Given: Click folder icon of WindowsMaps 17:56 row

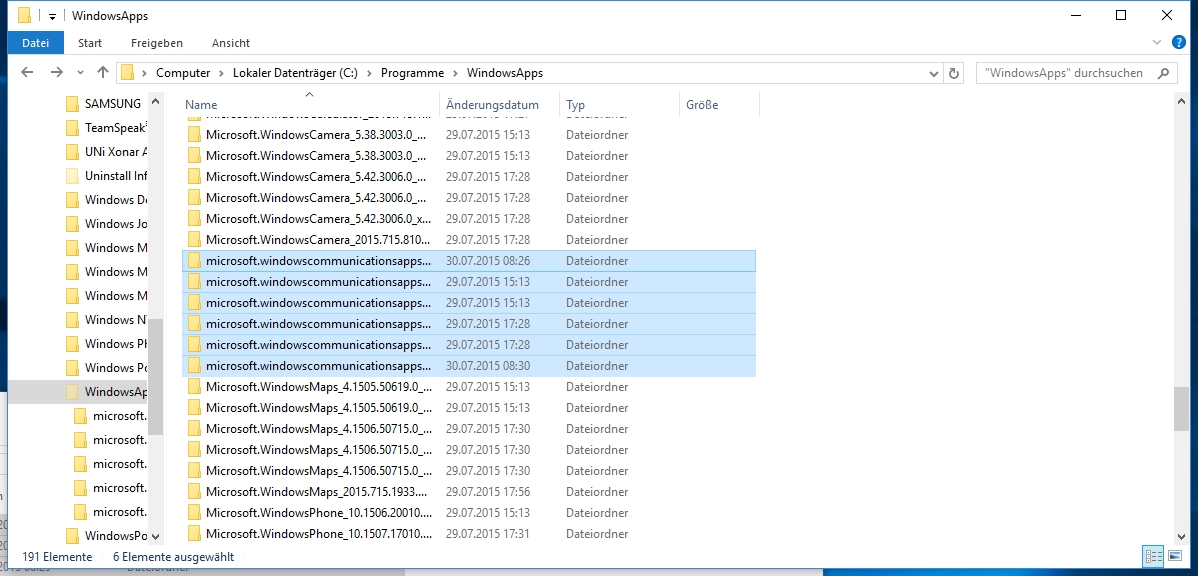Looking at the screenshot, I should pyautogui.click(x=193, y=491).
